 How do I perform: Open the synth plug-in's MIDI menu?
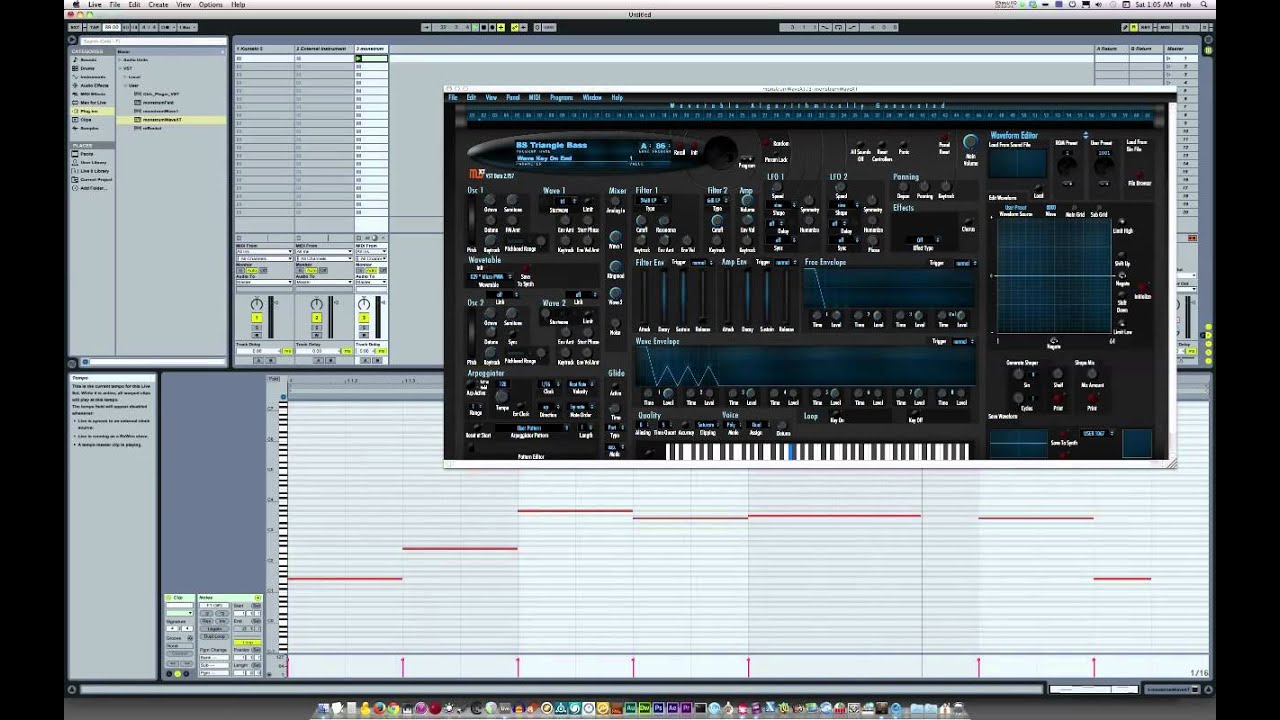tap(535, 98)
